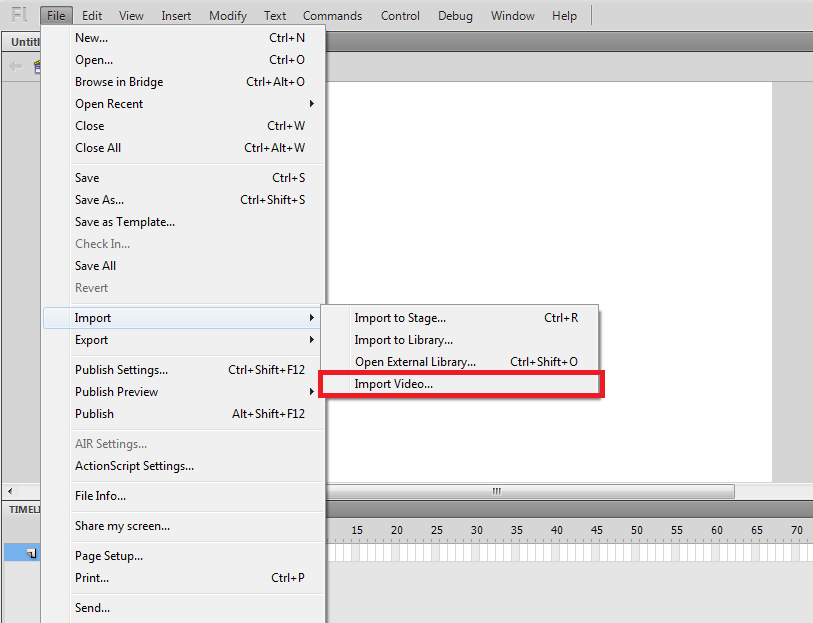This screenshot has height=623, width=813.
Task: Click frame 70 on the timeline ruler
Action: pos(797,530)
